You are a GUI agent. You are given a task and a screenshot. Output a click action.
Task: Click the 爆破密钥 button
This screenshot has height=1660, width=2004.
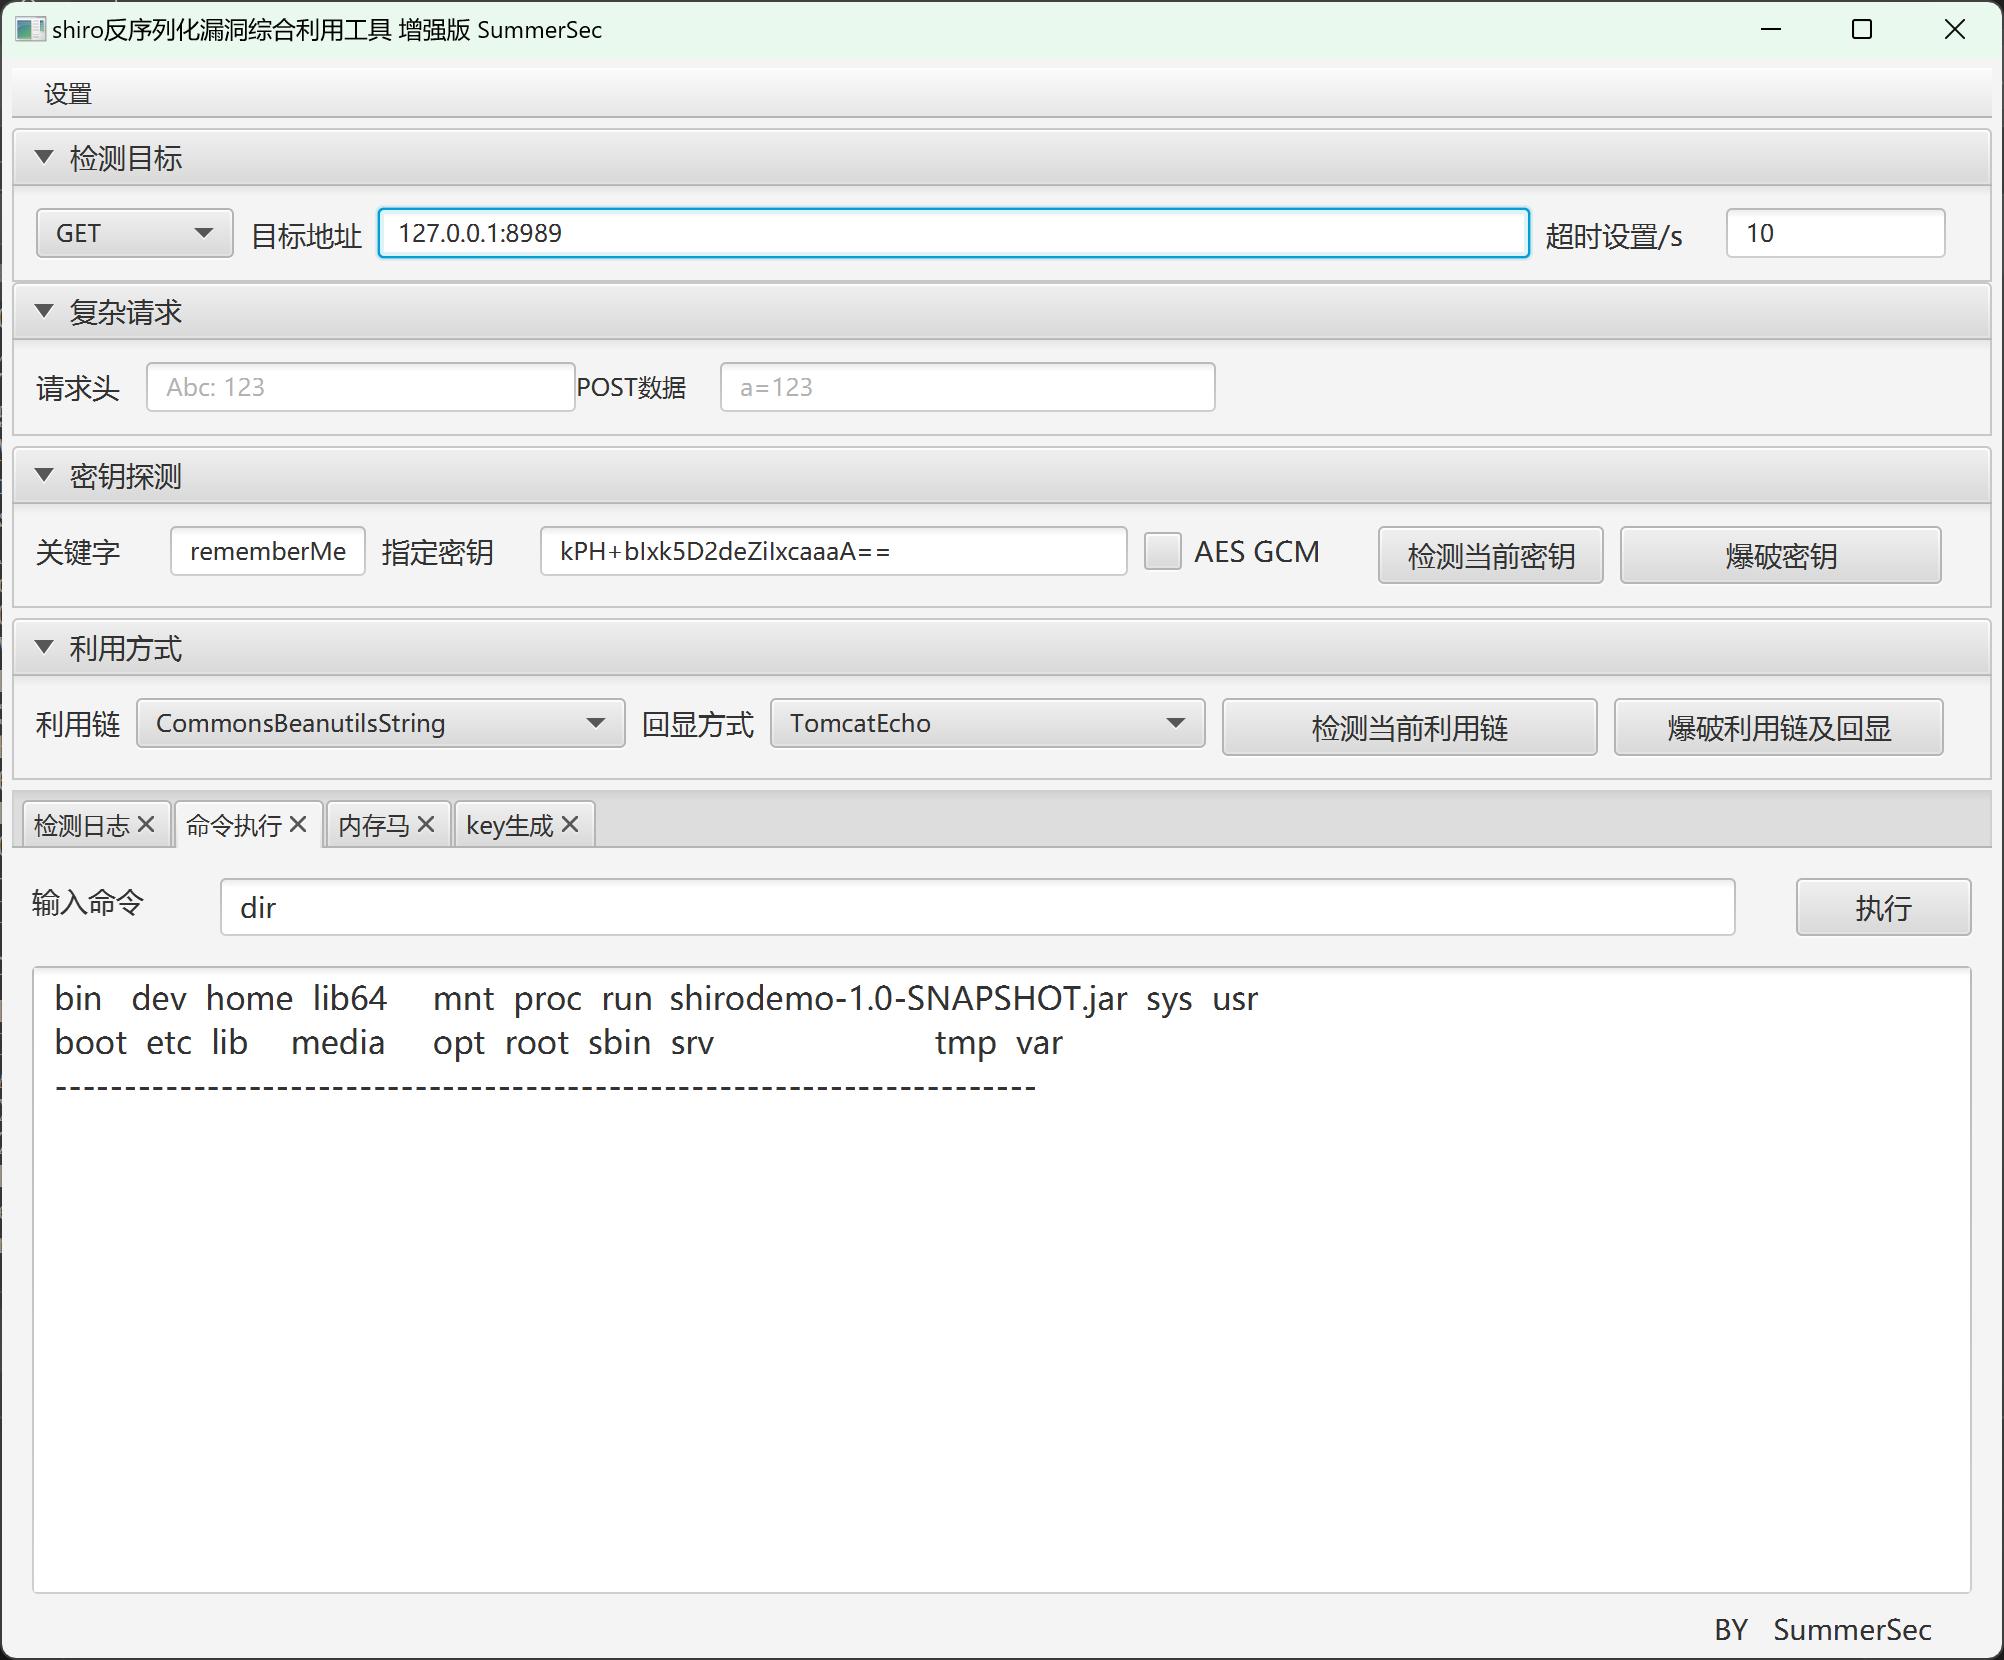[1780, 555]
